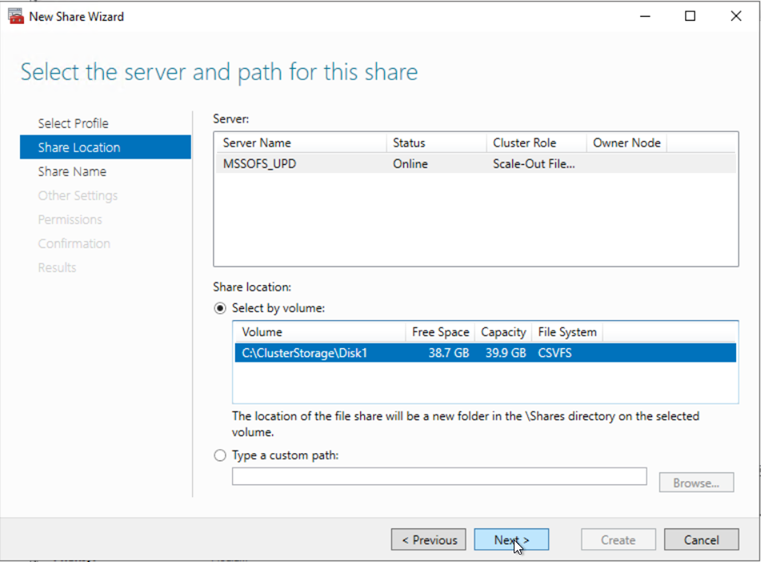Click the Next button

pyautogui.click(x=511, y=540)
